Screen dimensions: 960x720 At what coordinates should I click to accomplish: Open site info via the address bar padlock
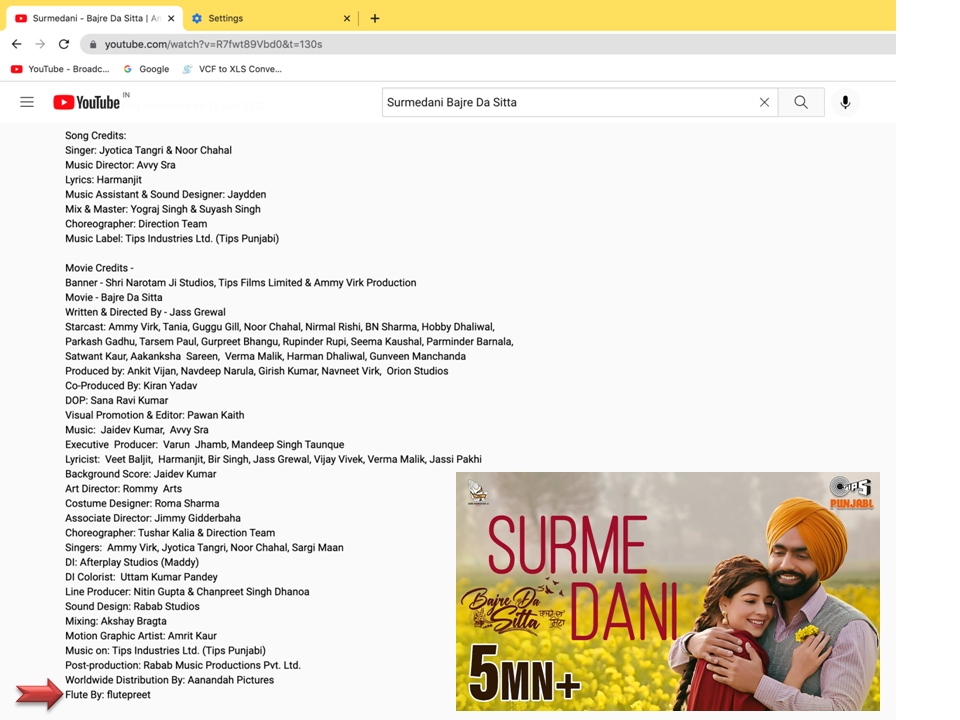[93, 44]
